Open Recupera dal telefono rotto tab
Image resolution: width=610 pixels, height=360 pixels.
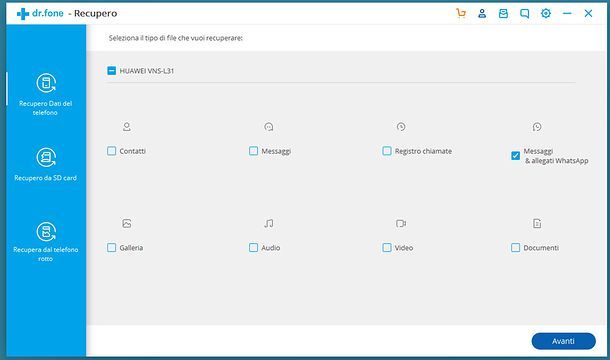tap(46, 242)
